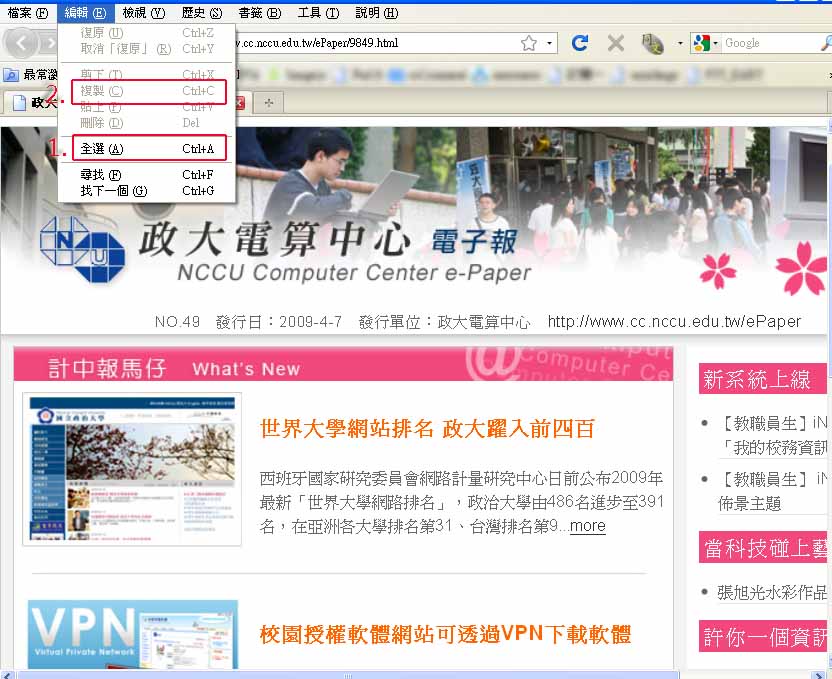Bookmark this page with the star icon

(x=528, y=43)
